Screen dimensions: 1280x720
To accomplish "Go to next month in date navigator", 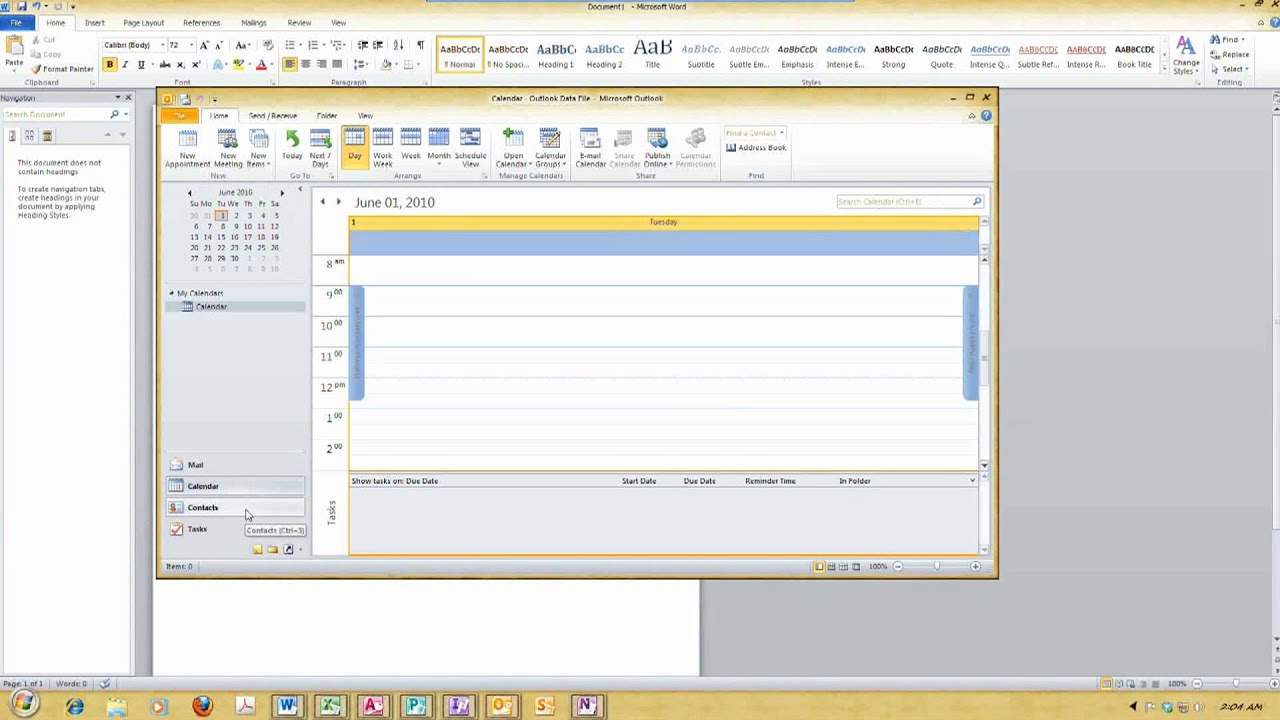I will [x=281, y=193].
